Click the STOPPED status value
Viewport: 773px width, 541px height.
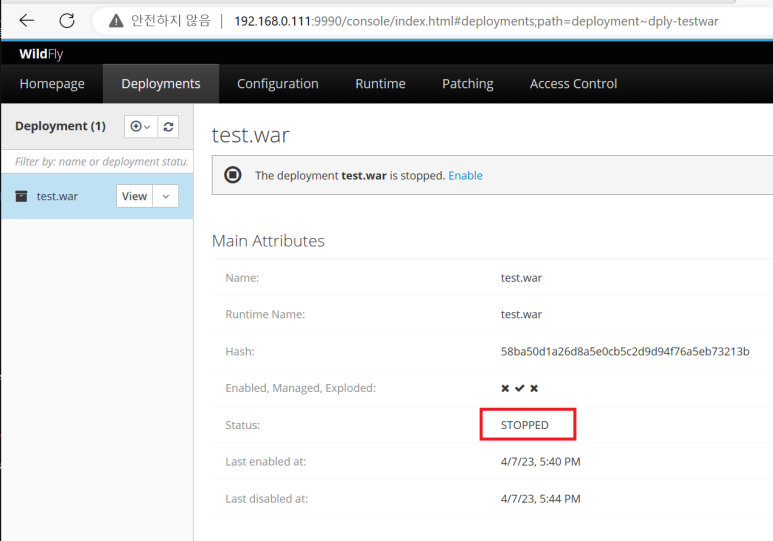[x=525, y=425]
